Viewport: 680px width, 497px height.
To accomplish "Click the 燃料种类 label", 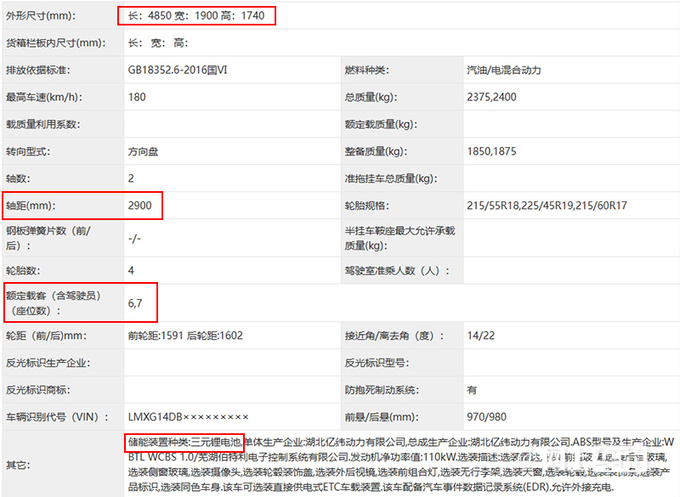I will 367,70.
